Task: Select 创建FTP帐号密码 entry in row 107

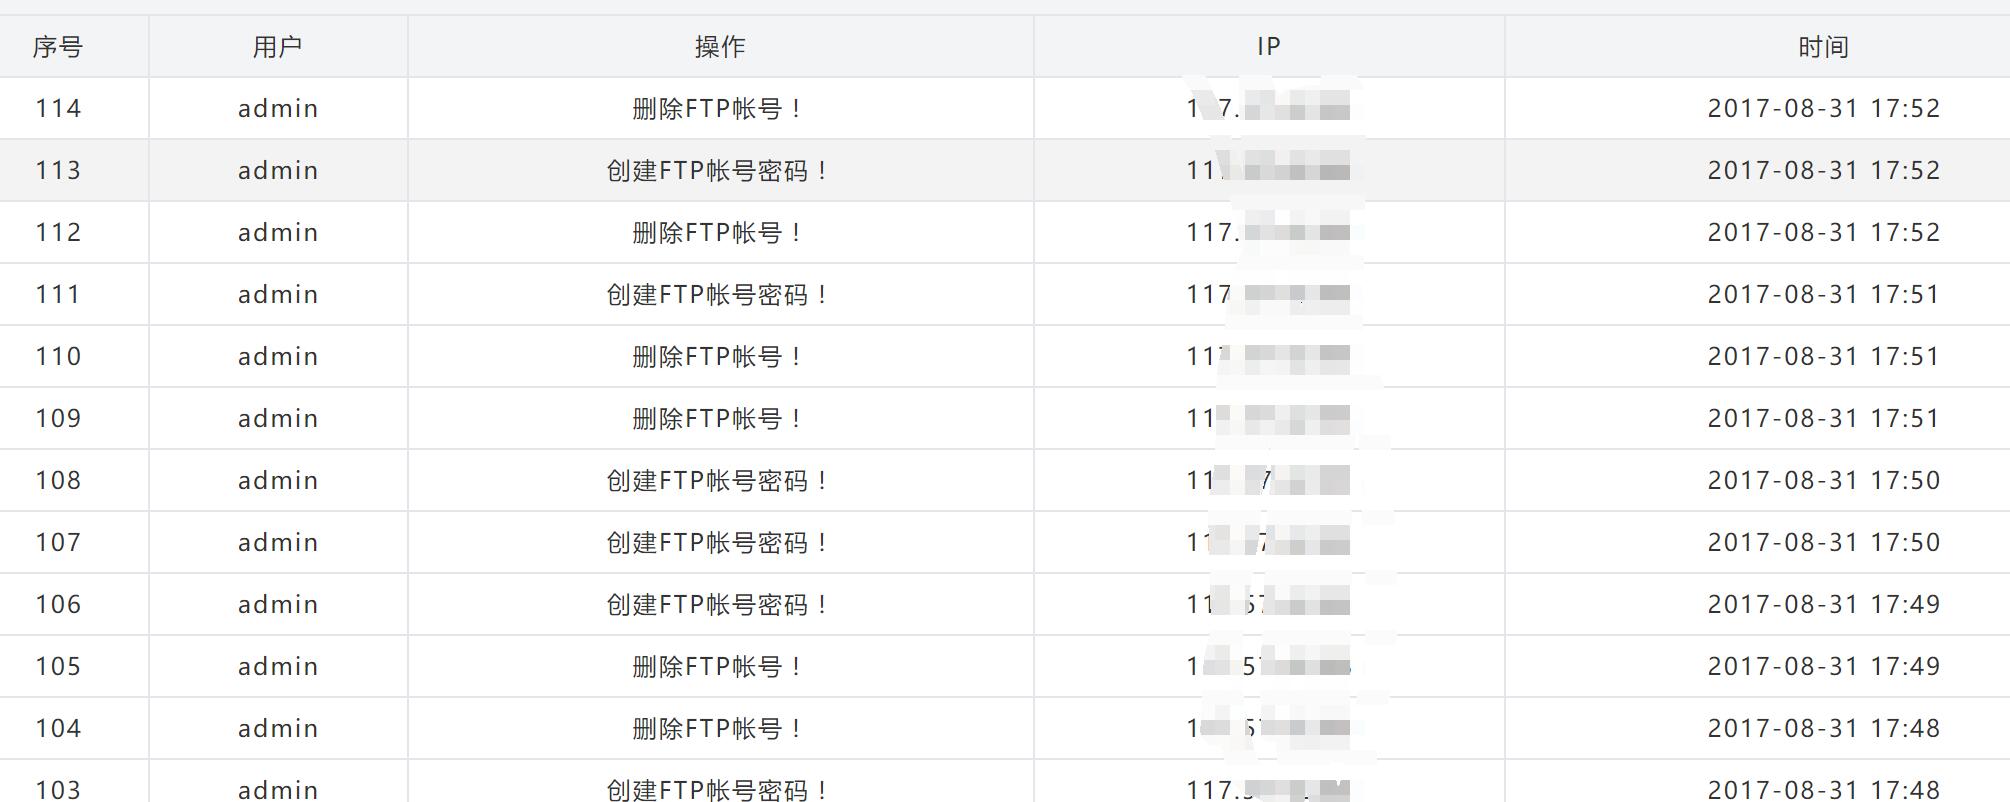Action: click(719, 542)
